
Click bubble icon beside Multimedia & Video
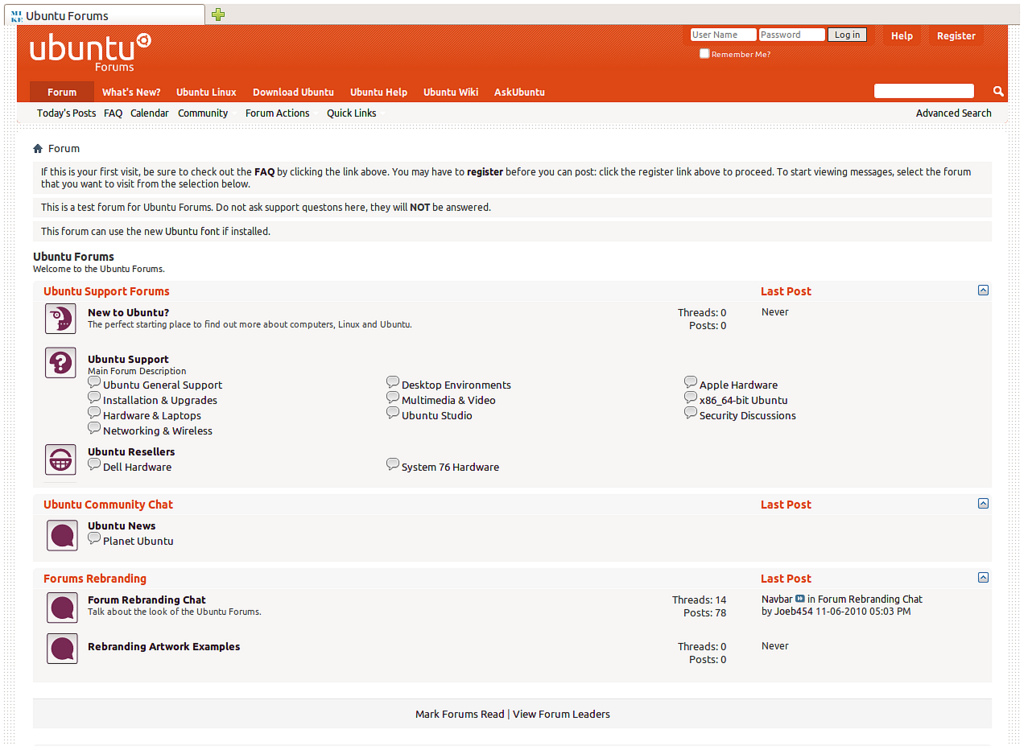(x=392, y=398)
